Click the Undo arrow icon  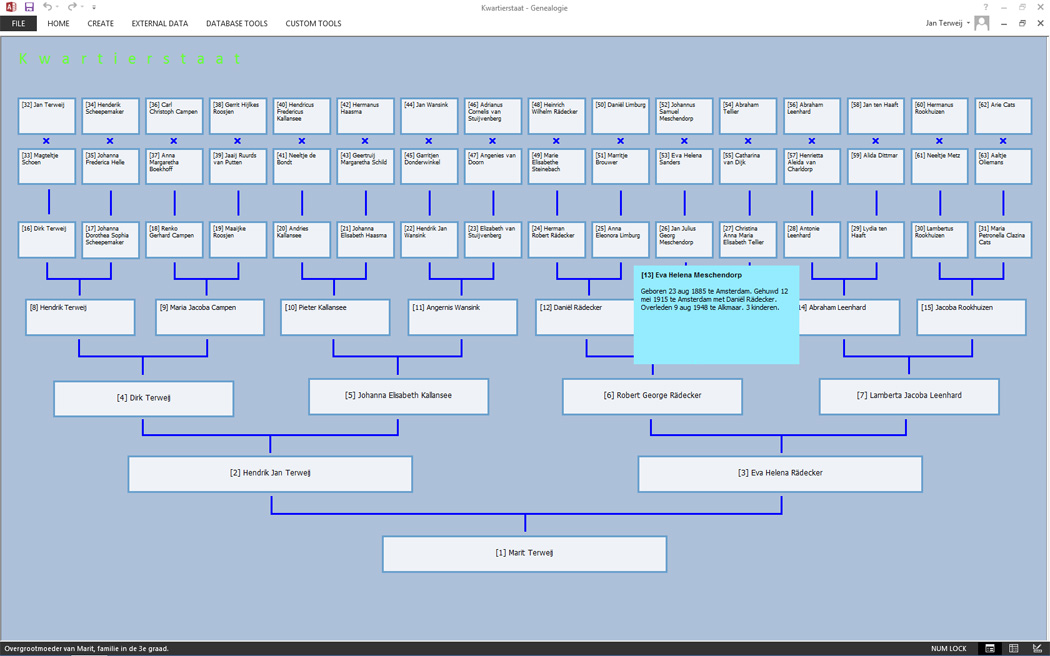tap(46, 7)
